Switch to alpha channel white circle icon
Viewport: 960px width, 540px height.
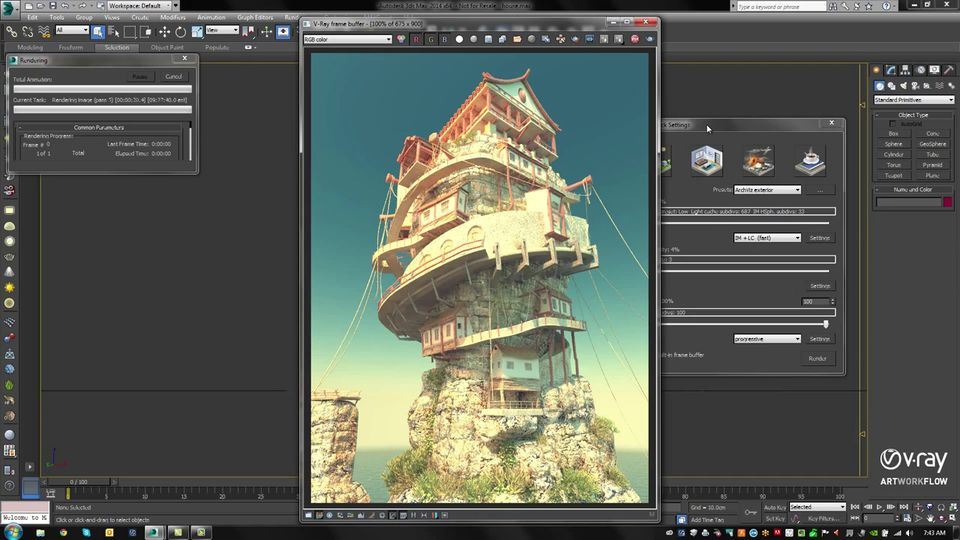pyautogui.click(x=459, y=39)
